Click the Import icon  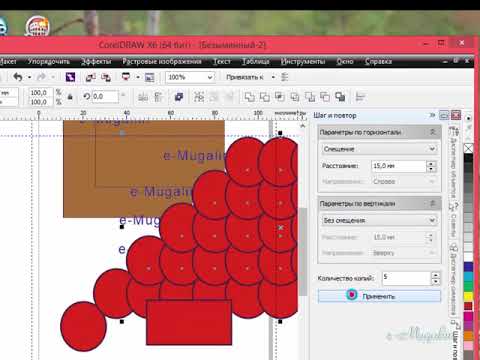point(90,77)
